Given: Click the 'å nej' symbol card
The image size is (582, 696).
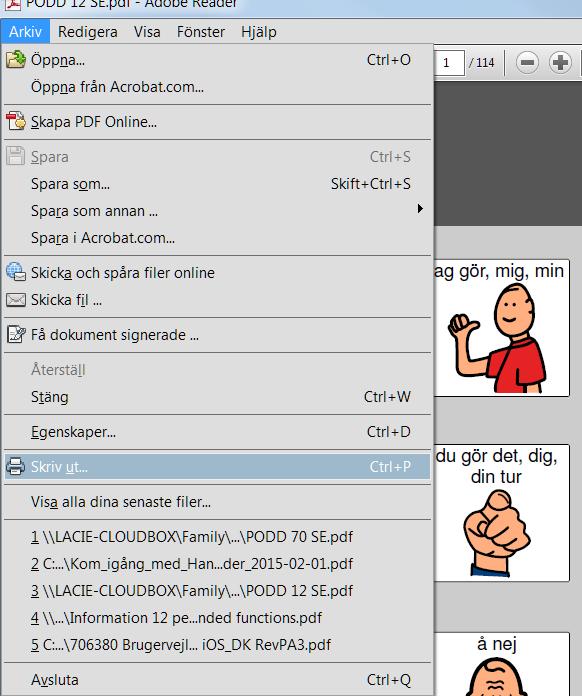Looking at the screenshot, I should pyautogui.click(x=502, y=664).
